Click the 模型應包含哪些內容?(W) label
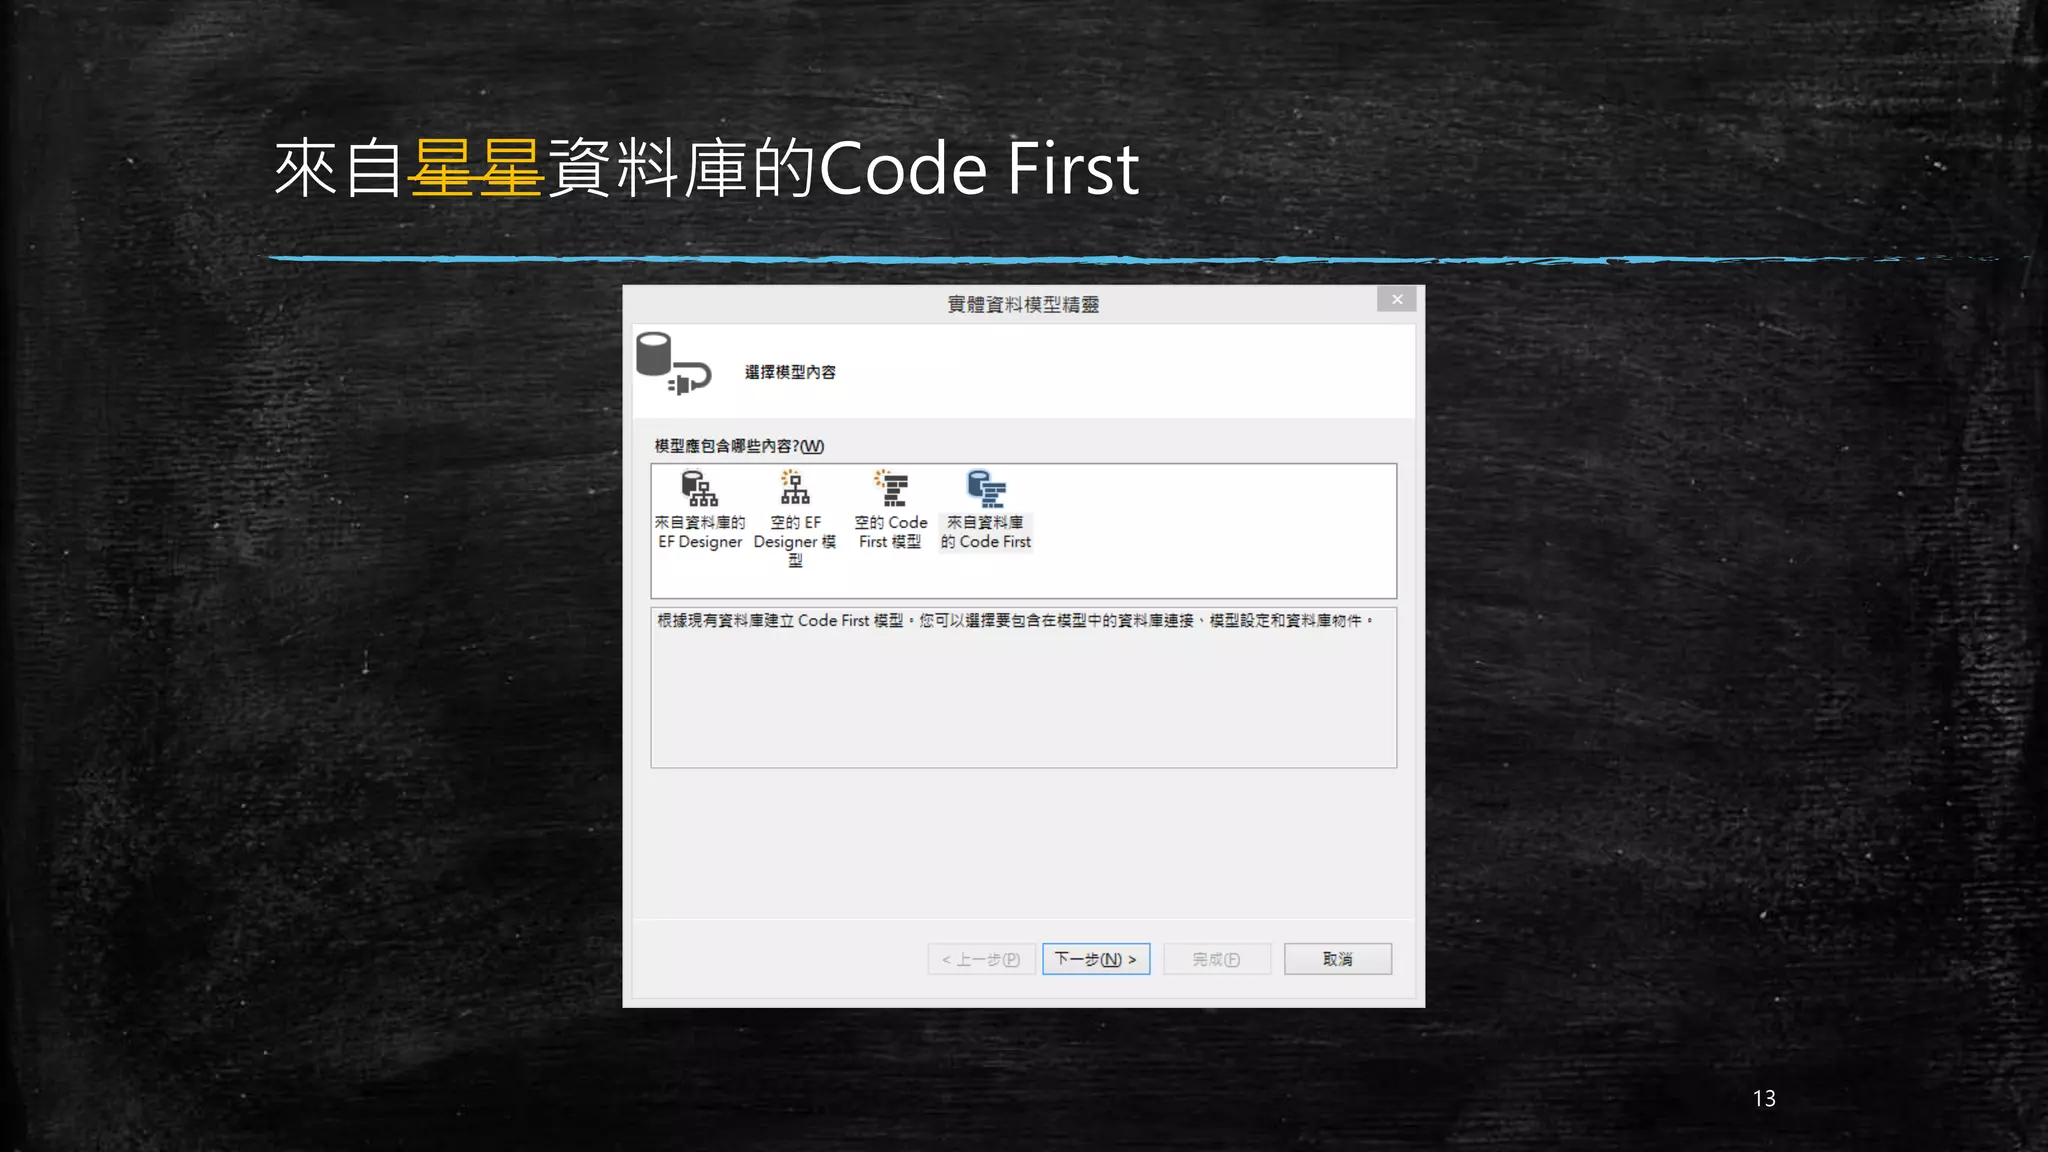Image resolution: width=2048 pixels, height=1152 pixels. 739,446
